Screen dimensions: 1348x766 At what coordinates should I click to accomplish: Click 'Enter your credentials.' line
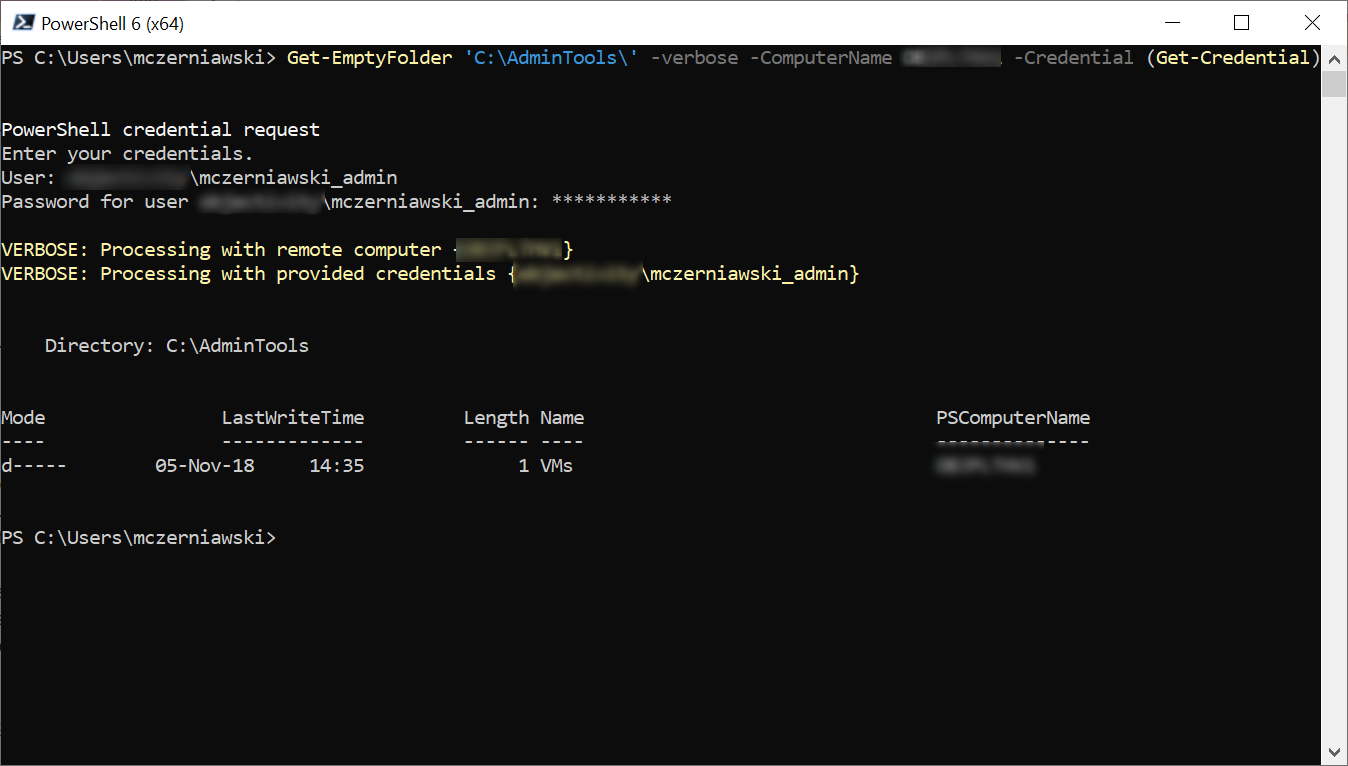pos(128,154)
